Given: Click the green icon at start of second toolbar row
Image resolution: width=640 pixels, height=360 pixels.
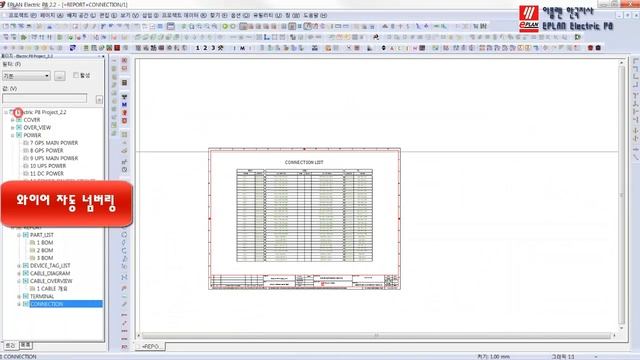Looking at the screenshot, I should (23, 37).
